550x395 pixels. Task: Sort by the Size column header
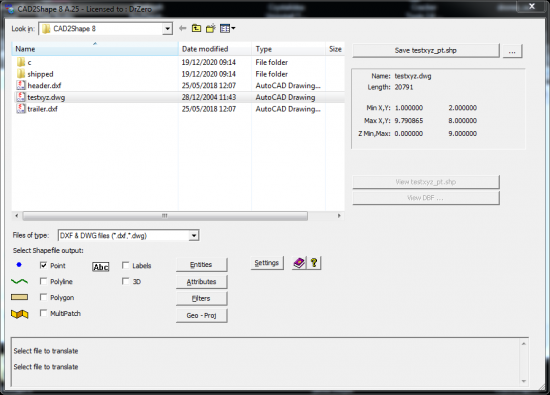point(335,49)
